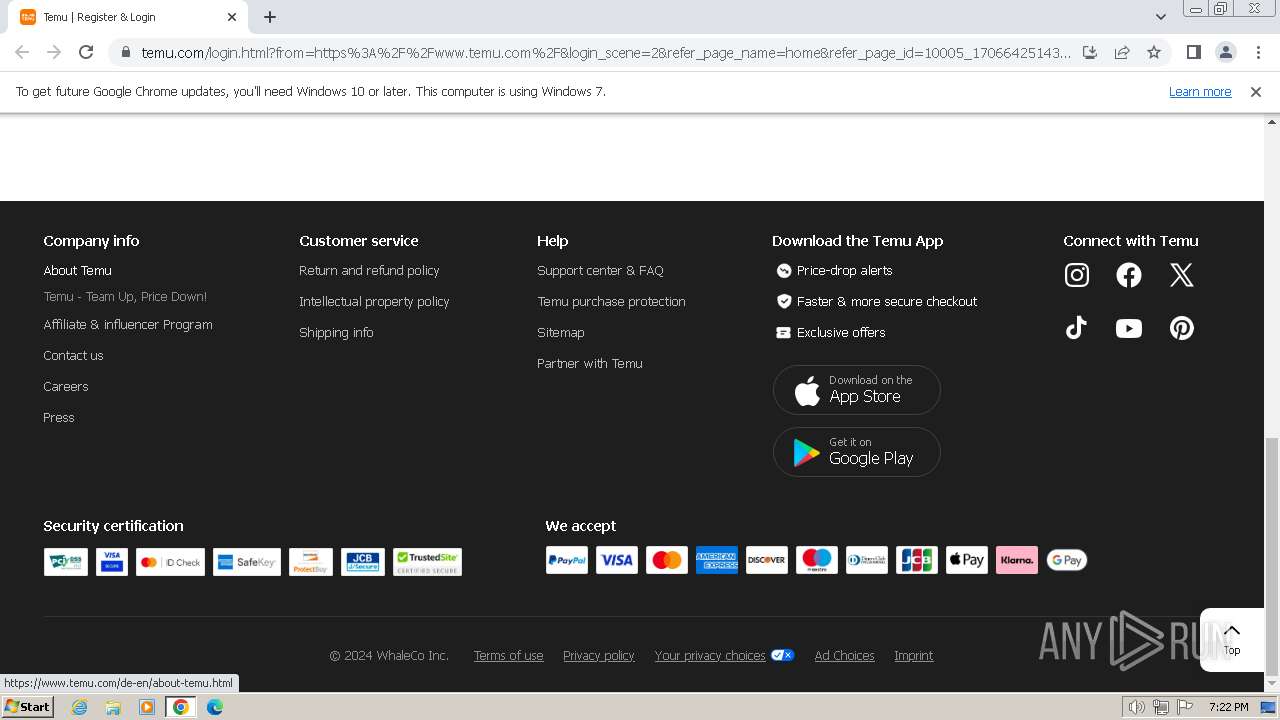
Task: Click the Maestro payment icon
Action: point(817,560)
